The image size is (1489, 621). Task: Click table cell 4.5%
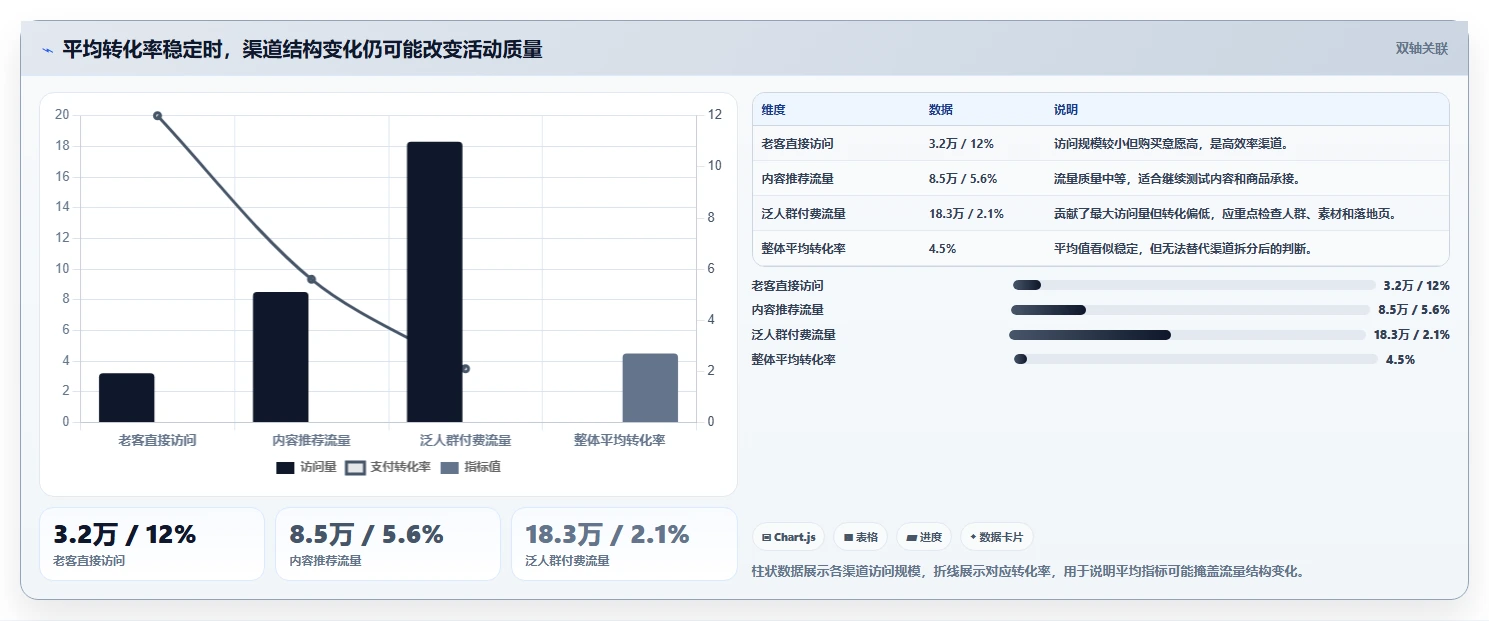(x=942, y=249)
